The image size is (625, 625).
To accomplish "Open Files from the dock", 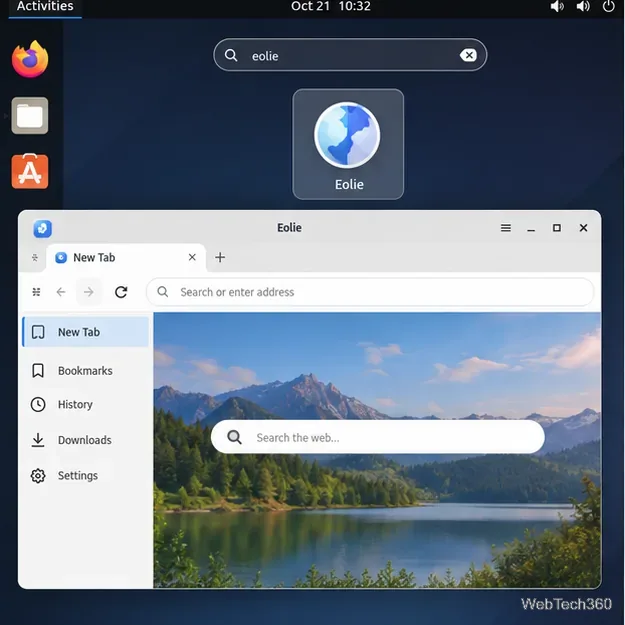I will point(30,116).
